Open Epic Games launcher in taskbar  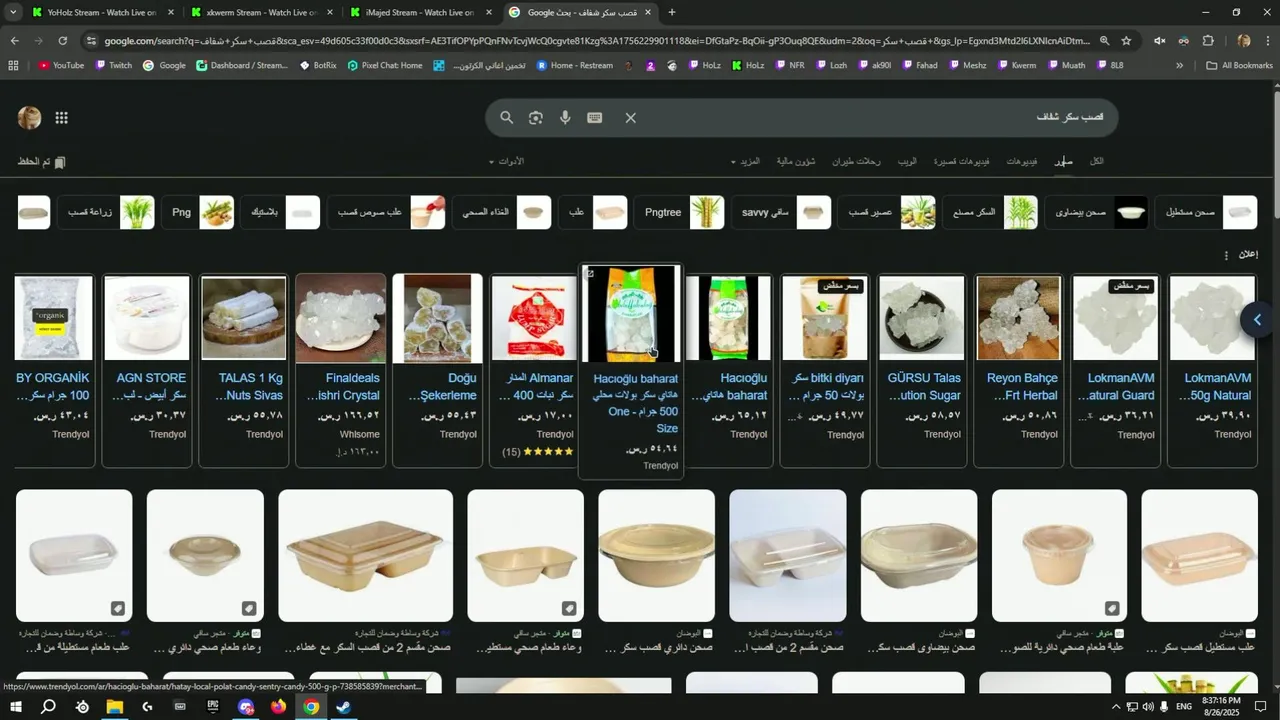coord(213,707)
